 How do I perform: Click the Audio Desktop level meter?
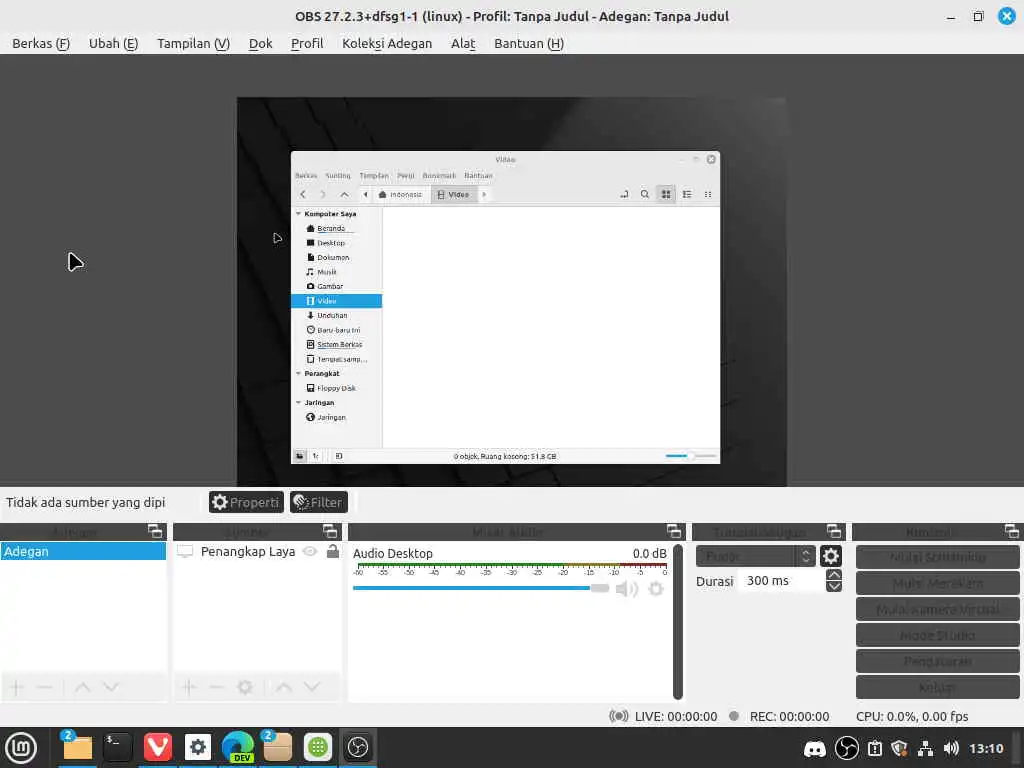pyautogui.click(x=510, y=569)
